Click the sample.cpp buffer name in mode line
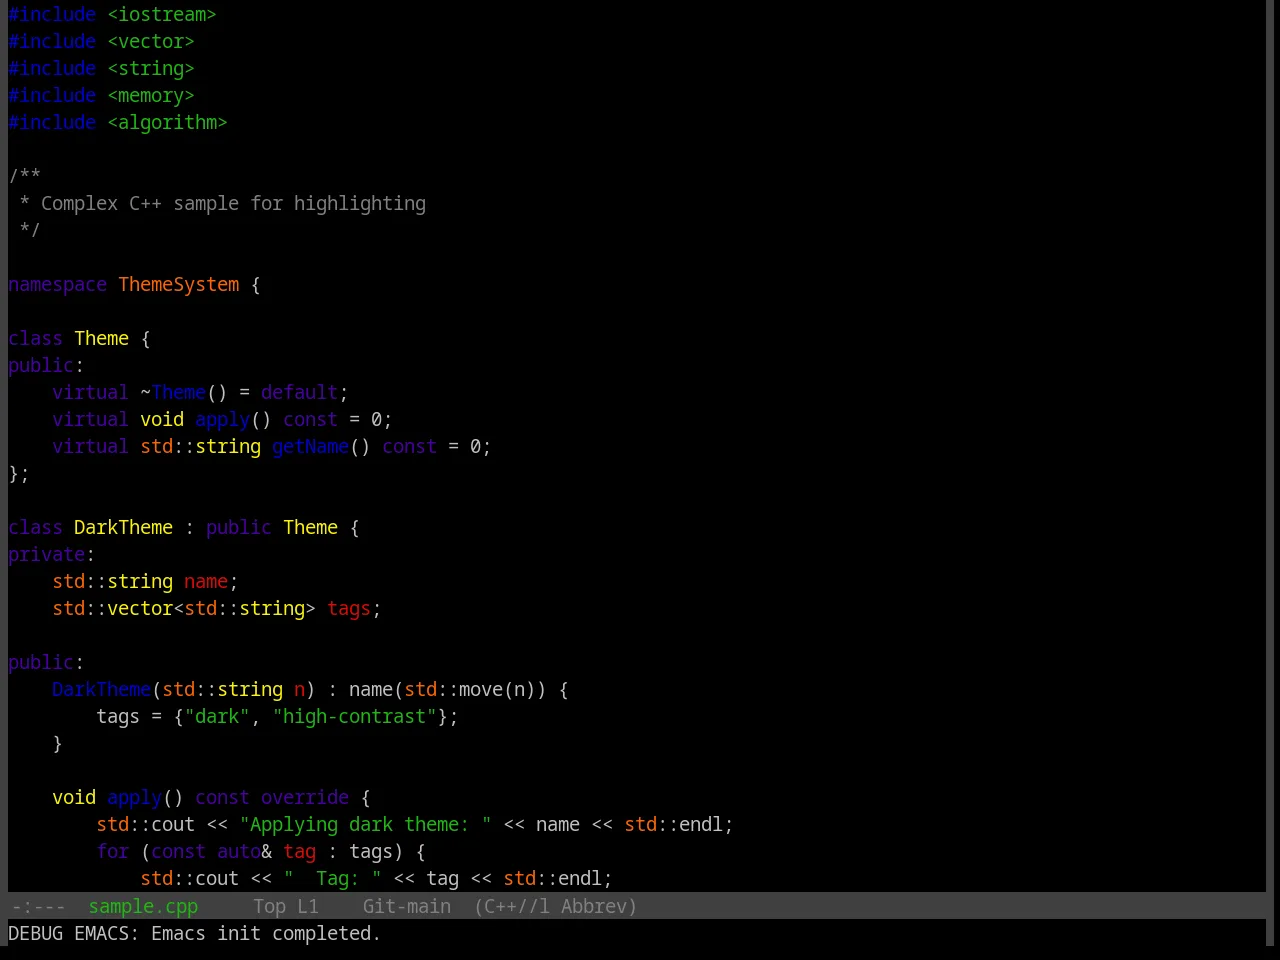Viewport: 1280px width, 960px height. coord(143,907)
